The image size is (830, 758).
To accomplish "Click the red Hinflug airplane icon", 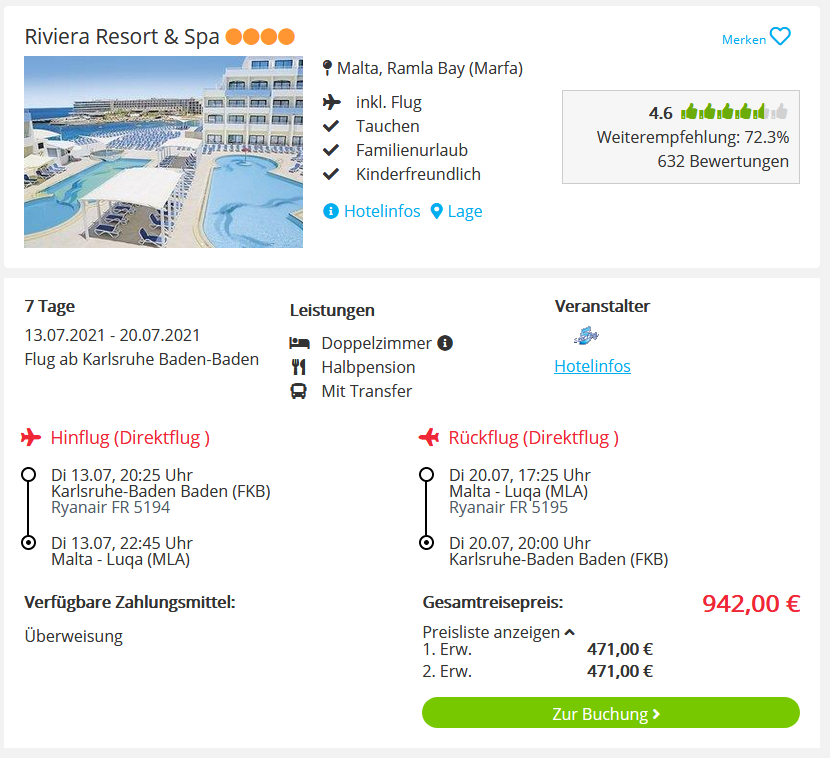I will point(31,438).
